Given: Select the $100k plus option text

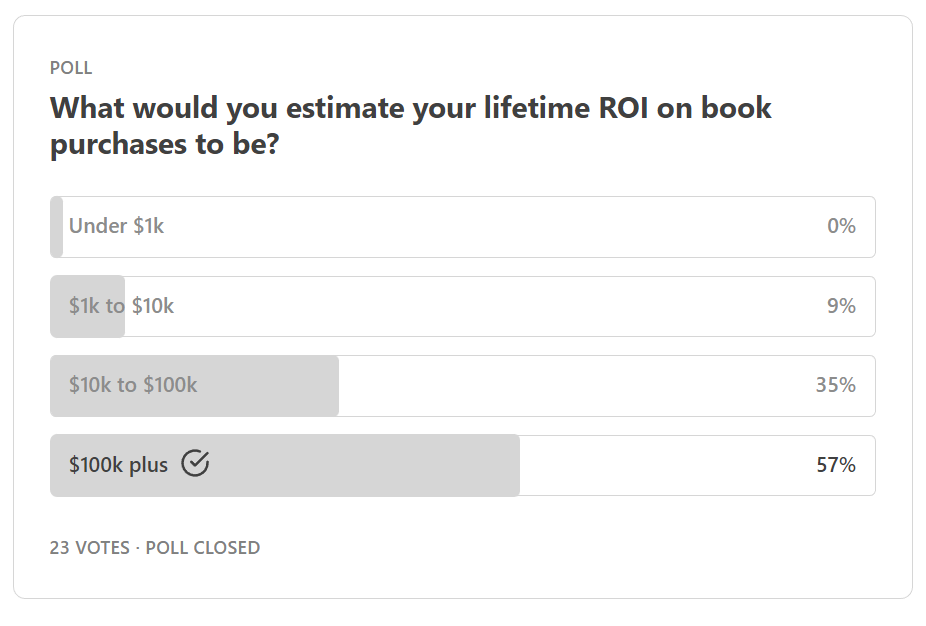Looking at the screenshot, I should (x=118, y=465).
